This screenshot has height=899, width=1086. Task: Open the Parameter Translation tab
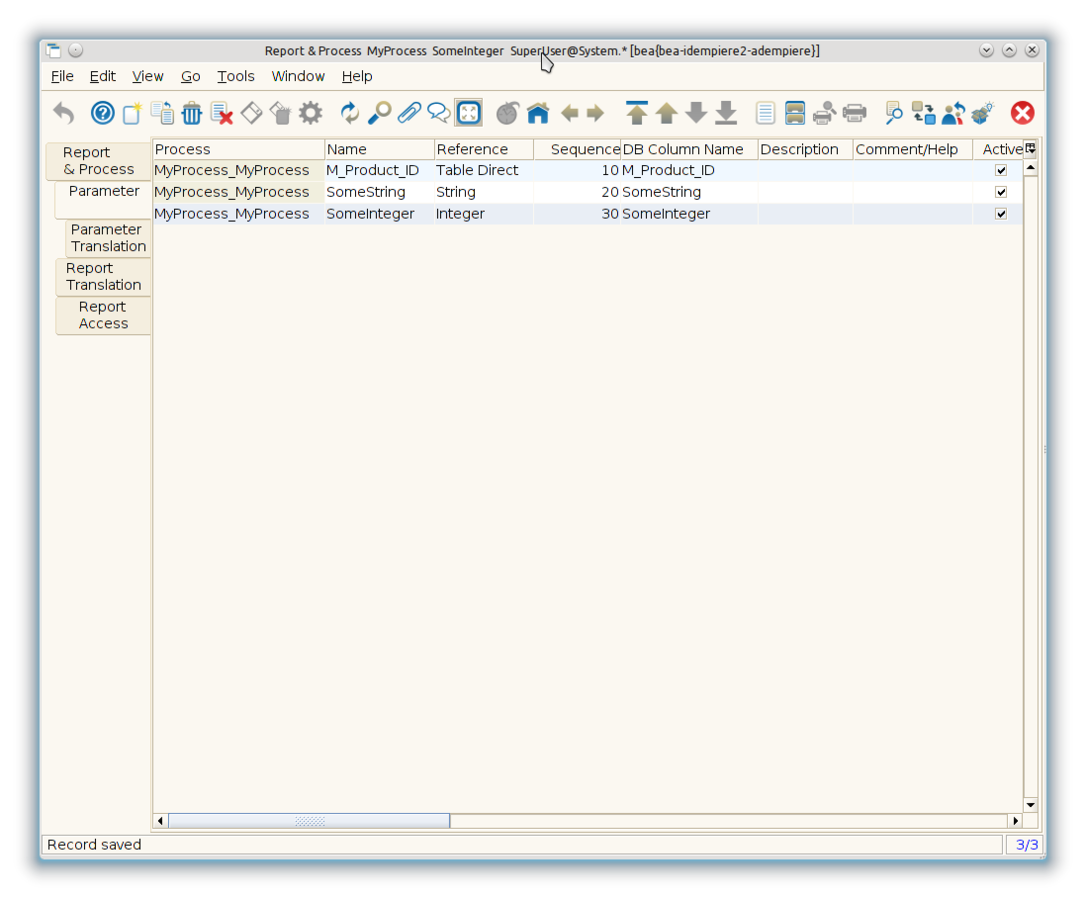pos(108,238)
